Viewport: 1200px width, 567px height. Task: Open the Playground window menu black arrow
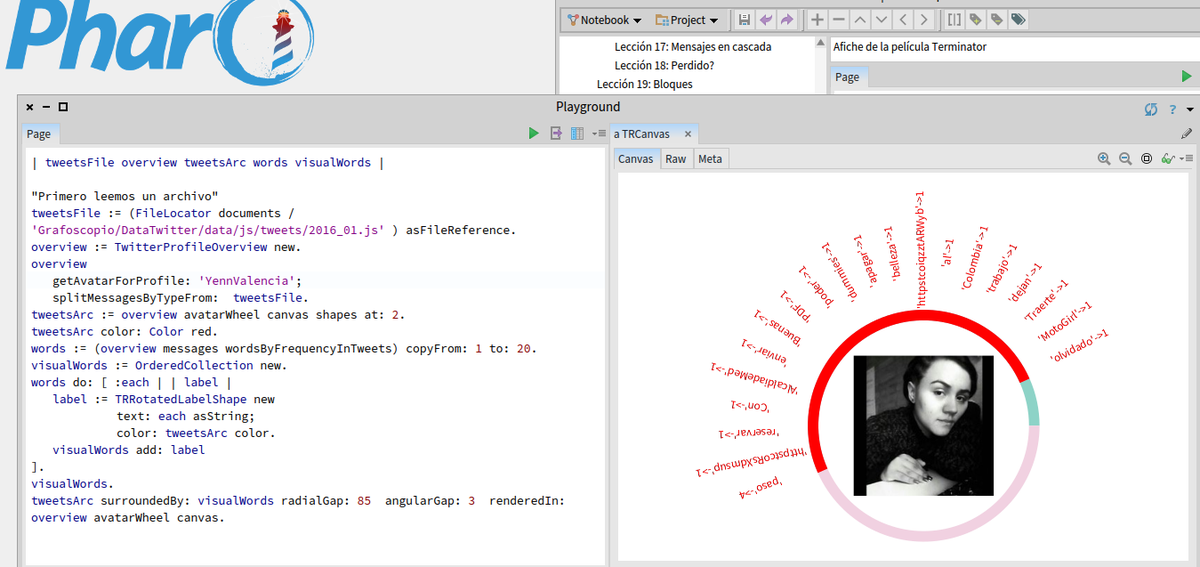[1190, 109]
